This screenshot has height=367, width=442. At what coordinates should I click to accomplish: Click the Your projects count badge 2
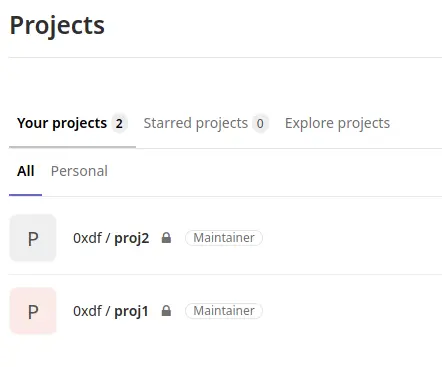(119, 124)
